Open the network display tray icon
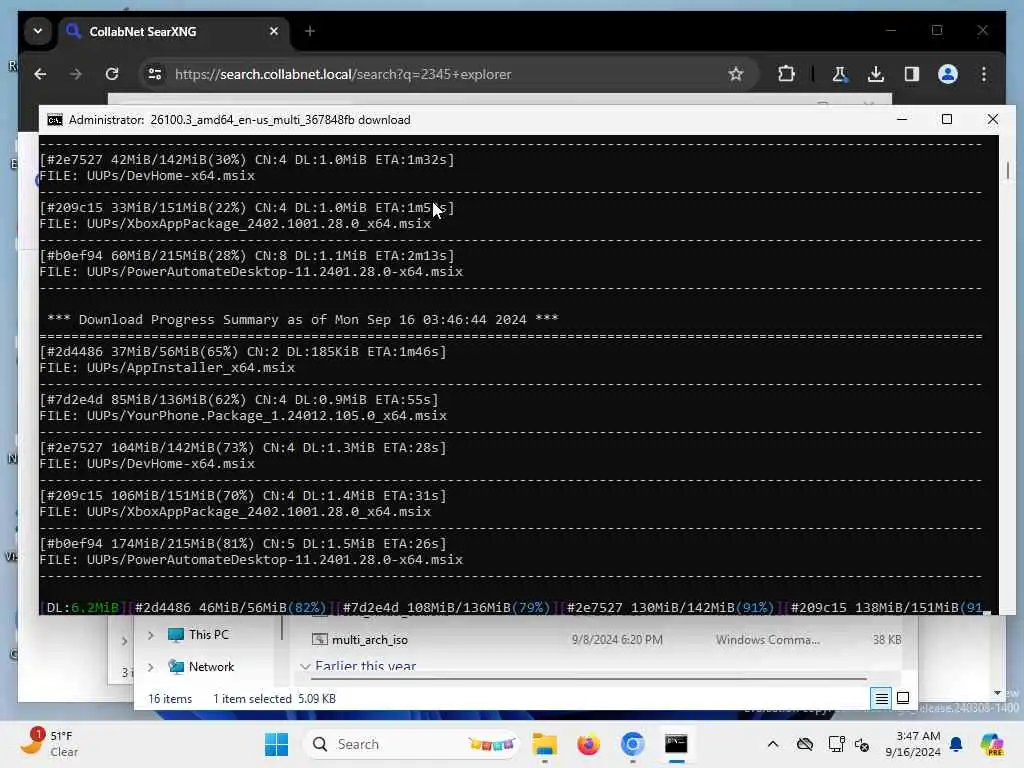 [836, 744]
